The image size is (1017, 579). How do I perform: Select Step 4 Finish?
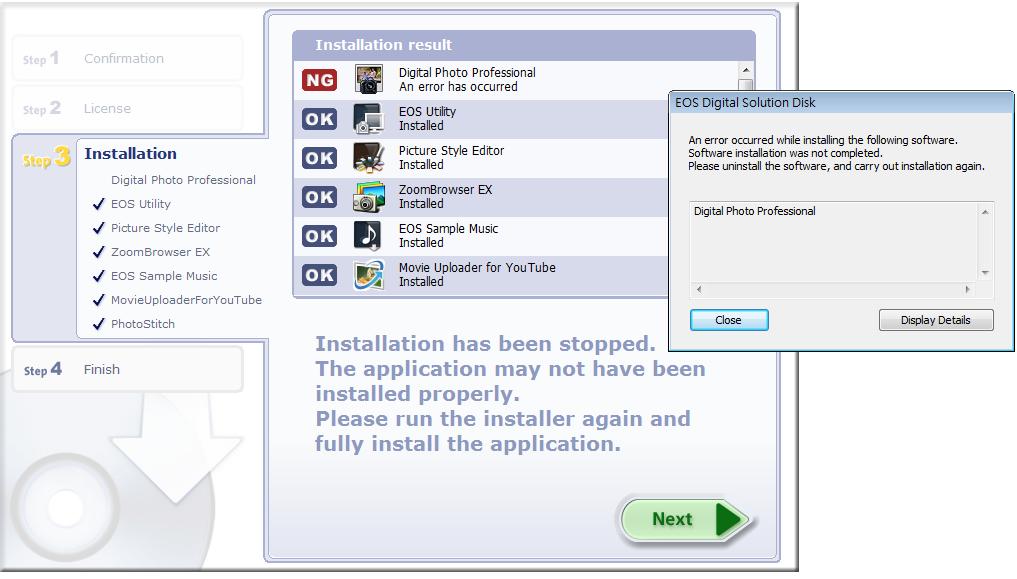pyautogui.click(x=127, y=369)
